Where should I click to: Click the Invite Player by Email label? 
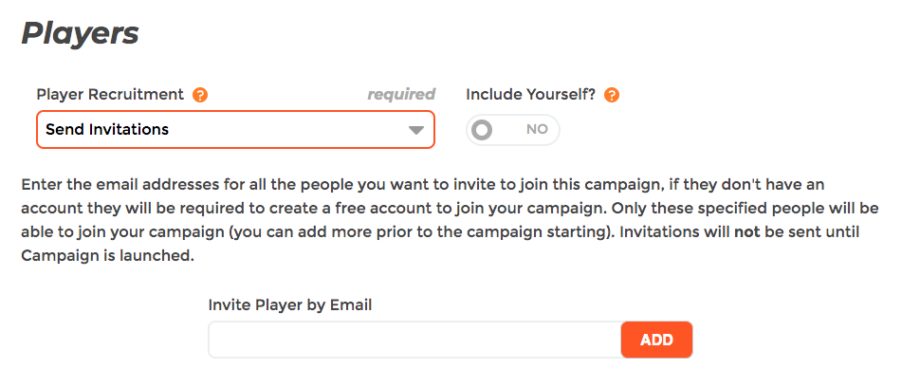tap(290, 305)
